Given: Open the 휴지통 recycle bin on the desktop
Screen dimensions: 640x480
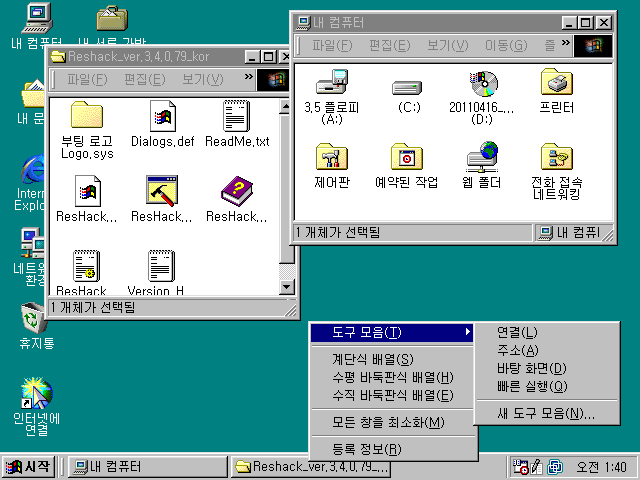Looking at the screenshot, I should point(34,318).
